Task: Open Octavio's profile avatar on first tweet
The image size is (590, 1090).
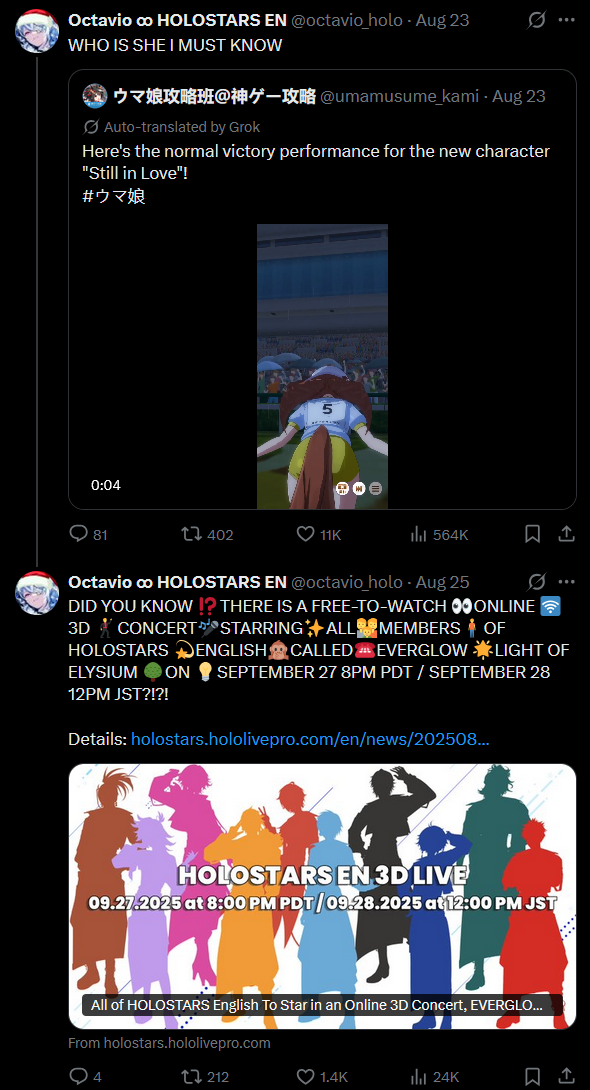Action: click(x=37, y=32)
